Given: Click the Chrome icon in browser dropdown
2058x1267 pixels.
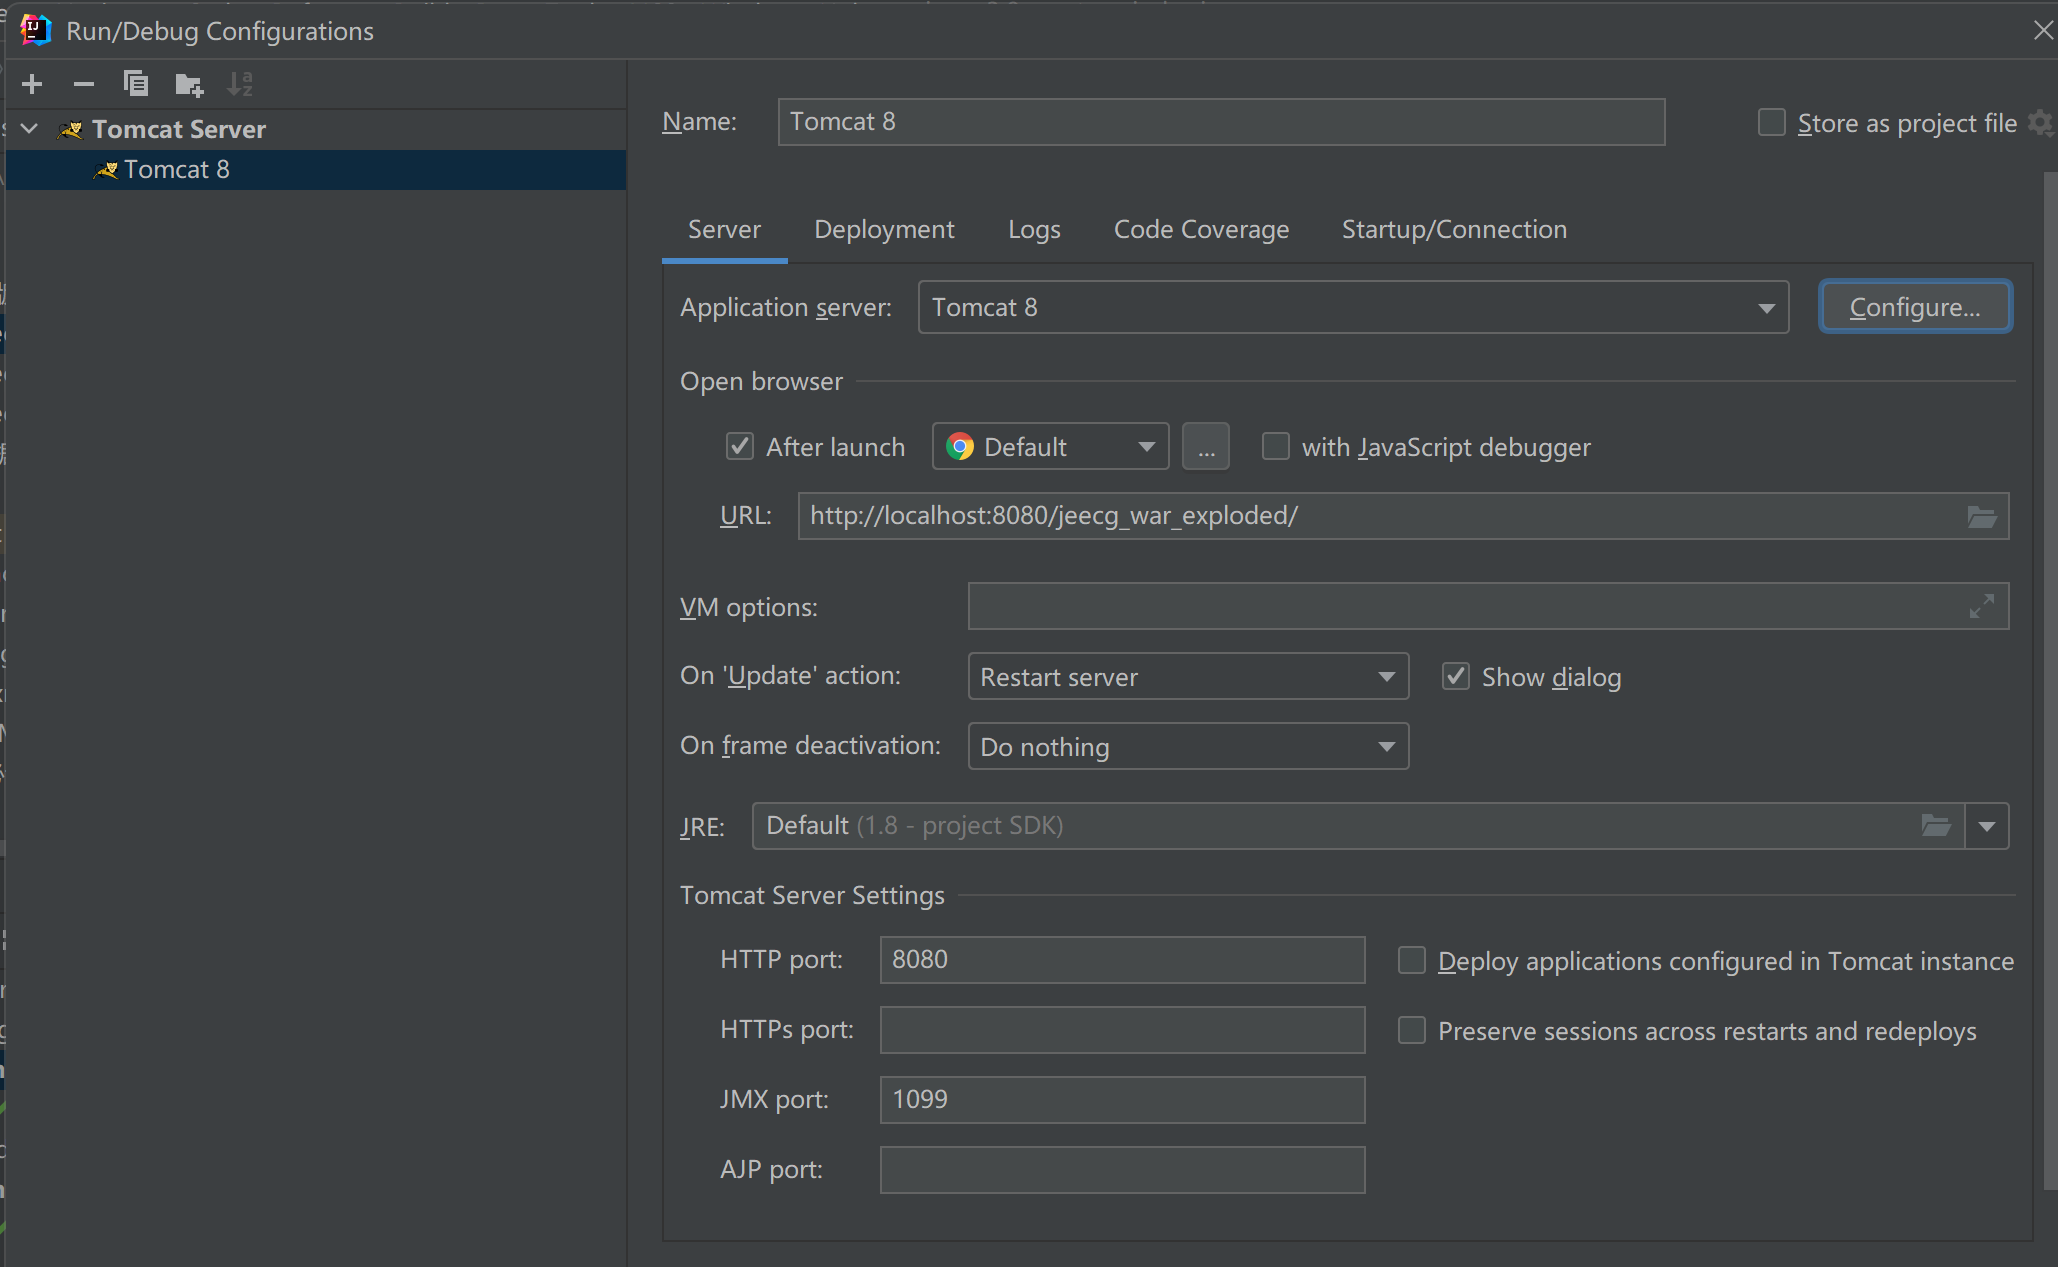Looking at the screenshot, I should coord(960,446).
